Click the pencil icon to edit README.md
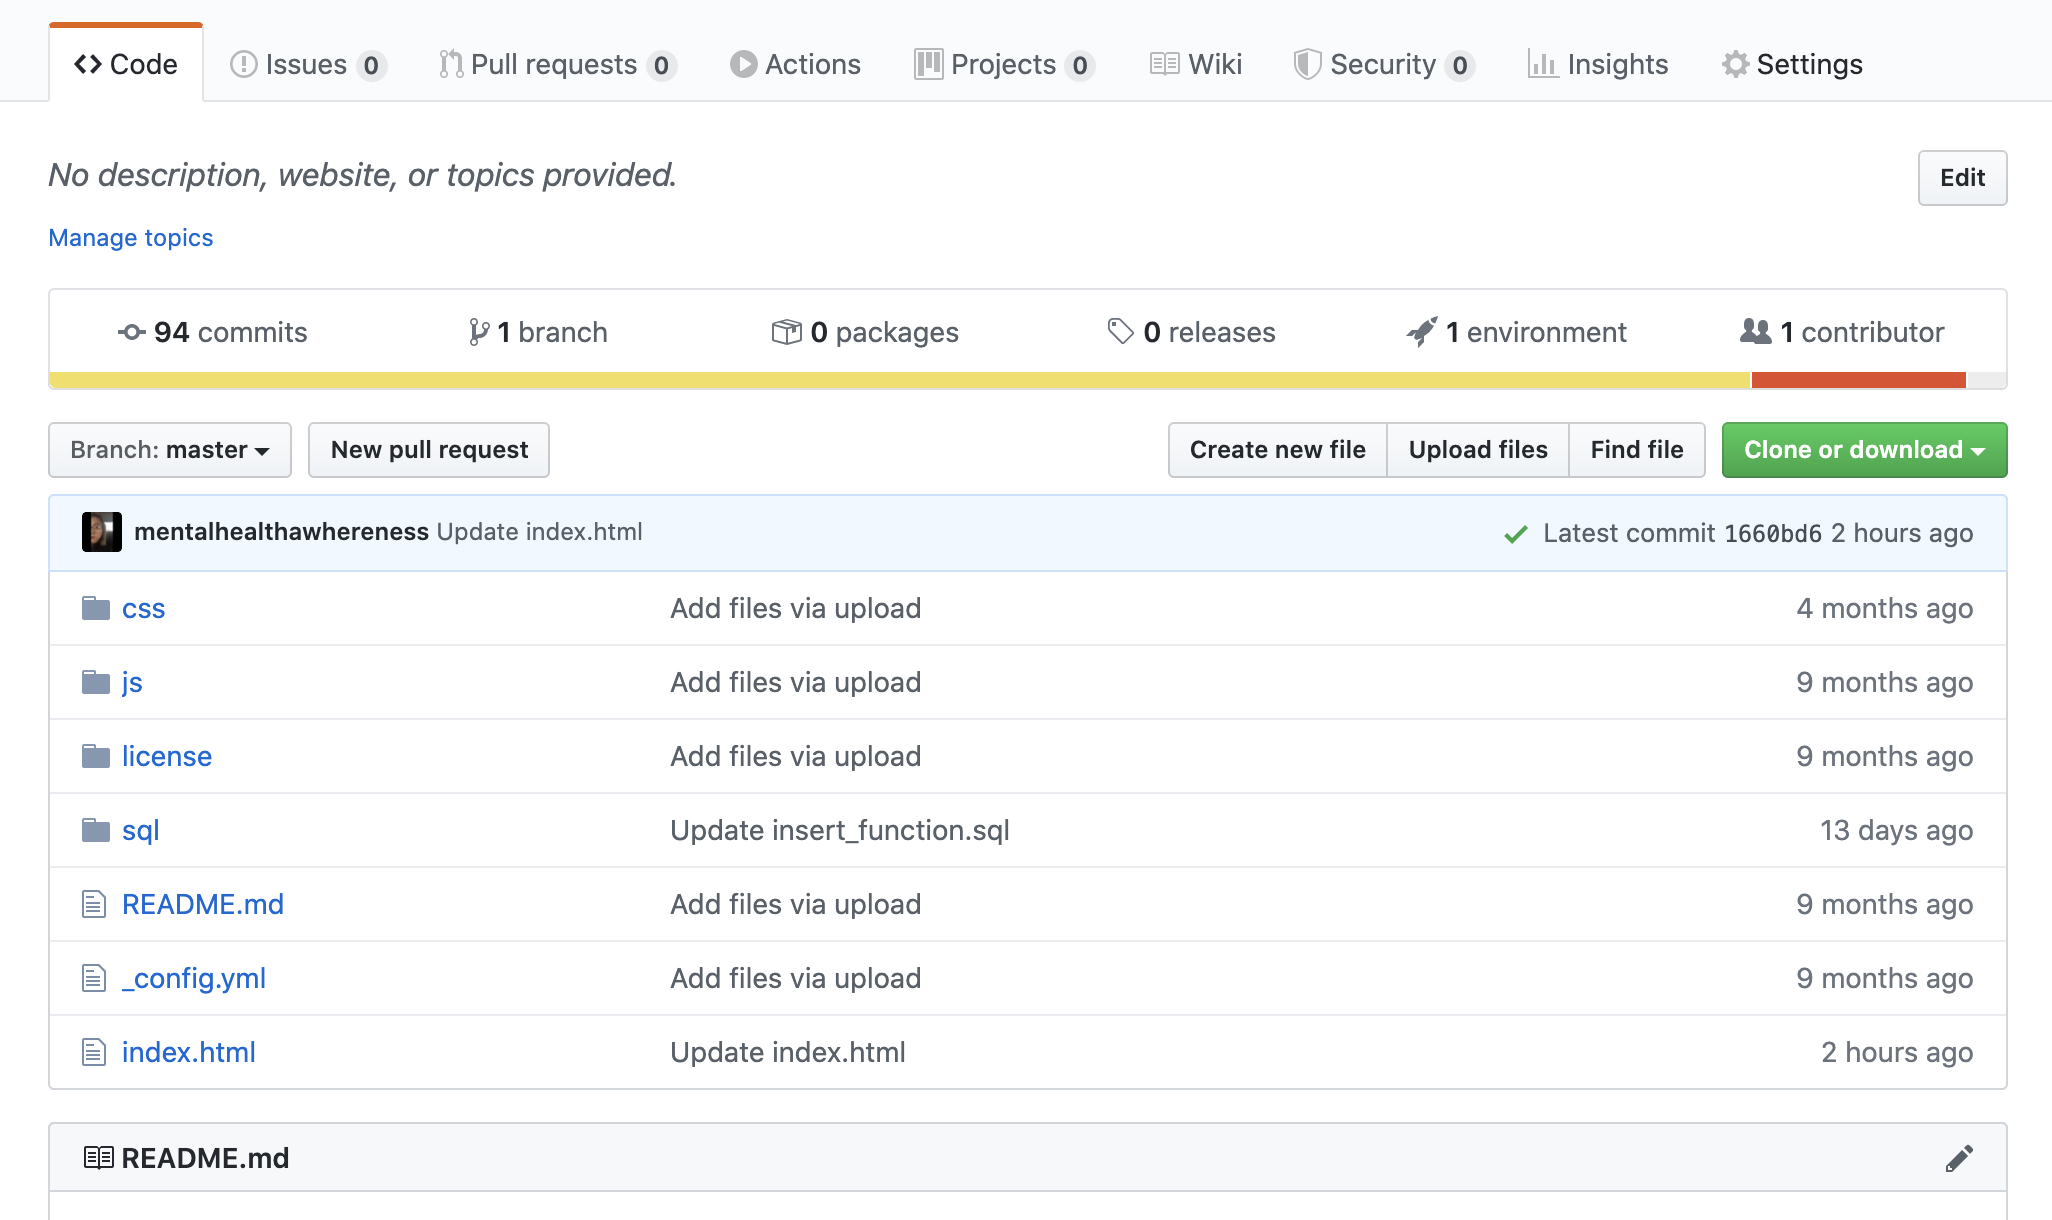The width and height of the screenshot is (2052, 1220). click(1959, 1158)
